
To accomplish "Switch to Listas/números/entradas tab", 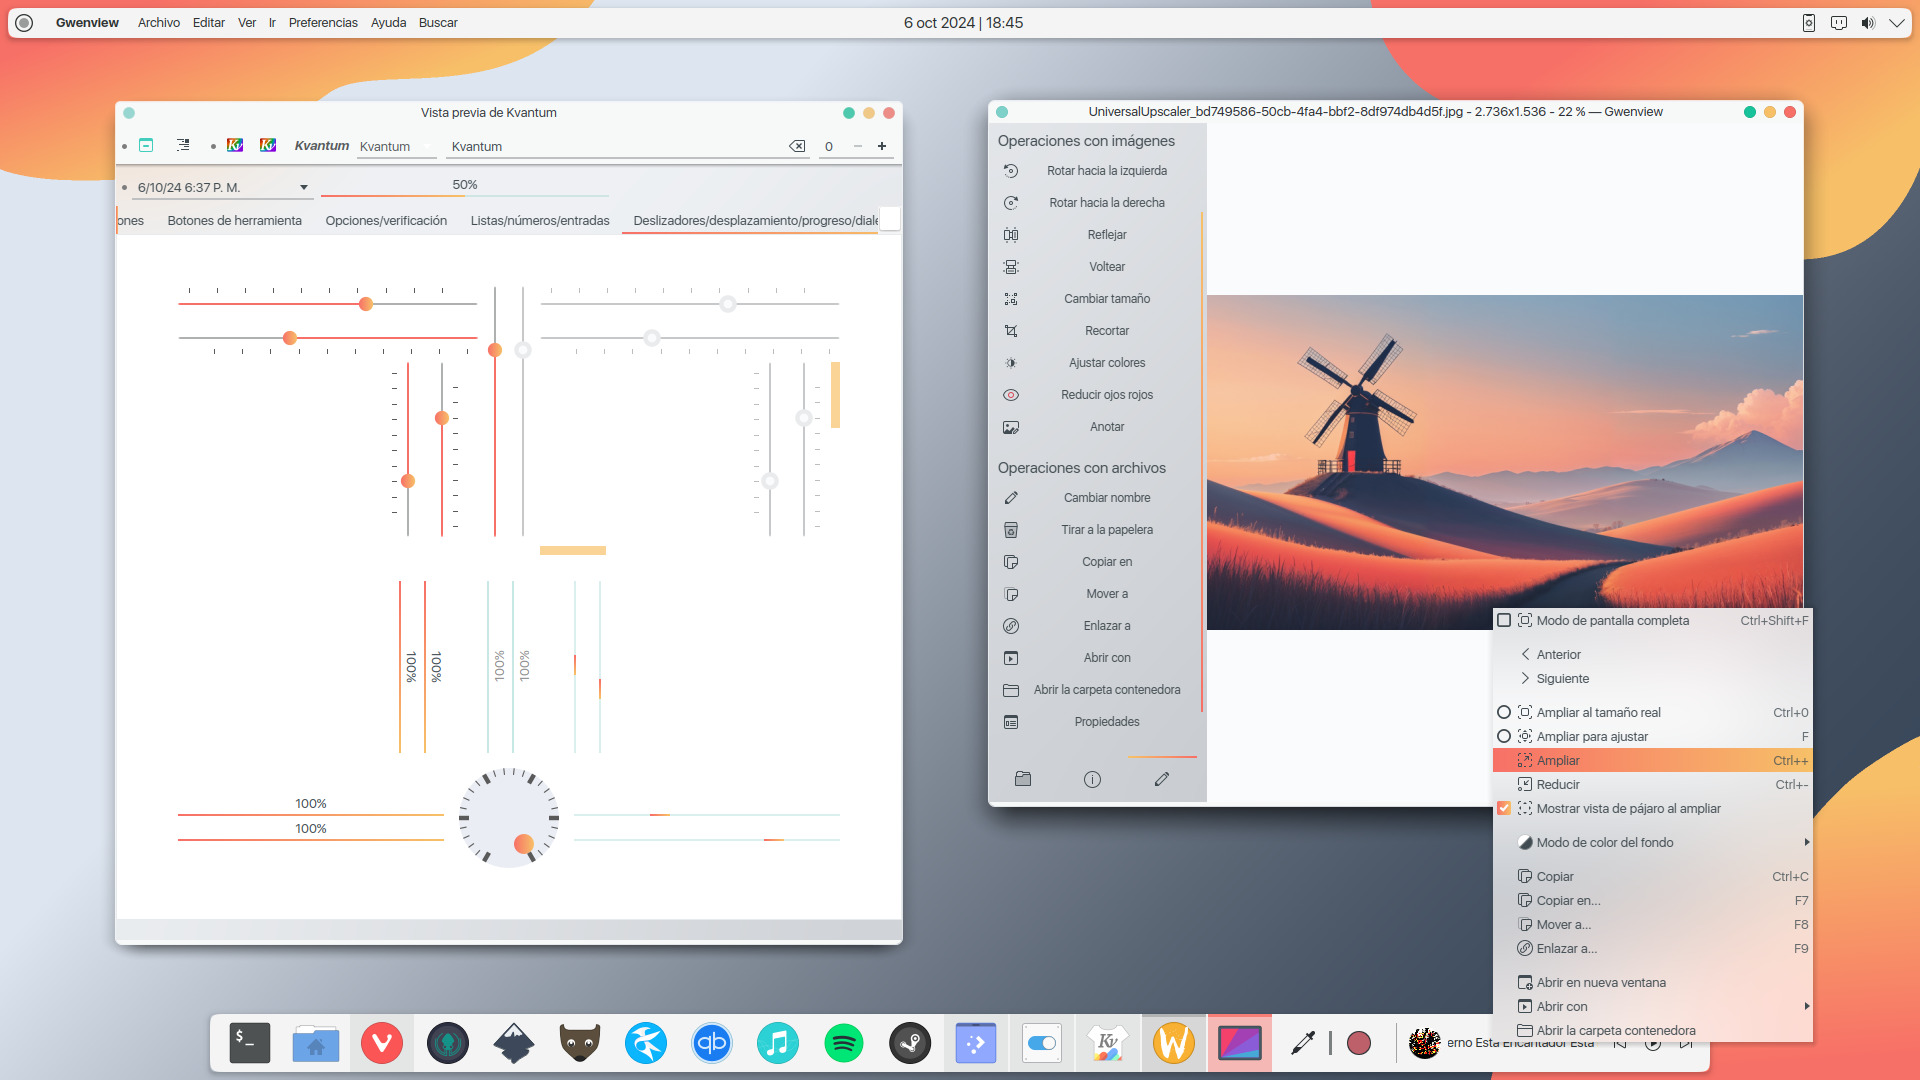I will (x=540, y=221).
